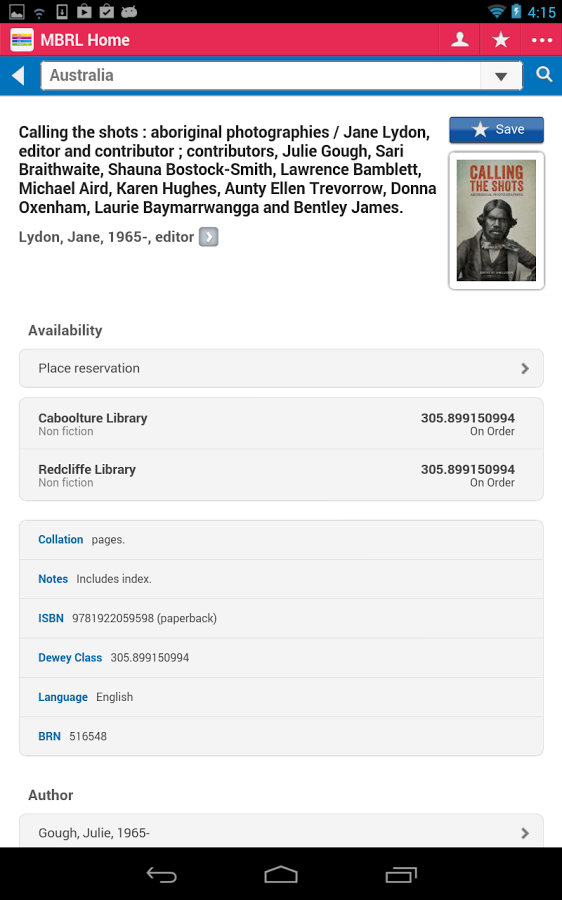Tap the ISBN label
This screenshot has width=562, height=900.
coord(51,618)
